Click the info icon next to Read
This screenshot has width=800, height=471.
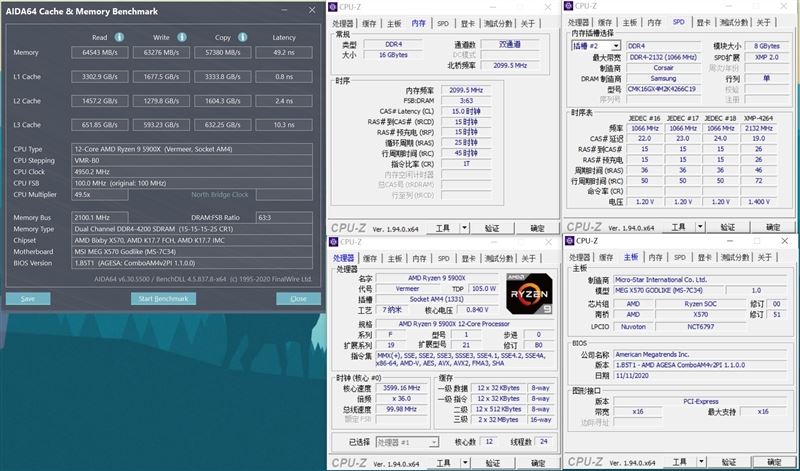[x=119, y=37]
